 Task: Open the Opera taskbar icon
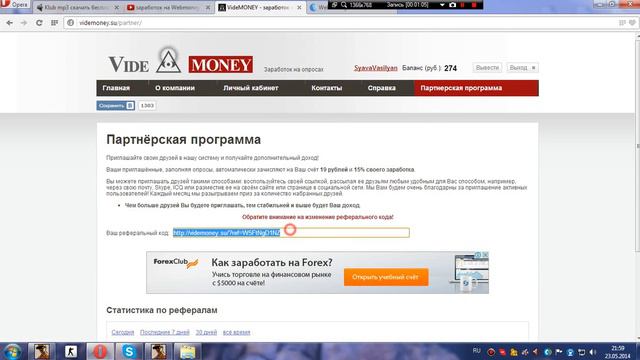click(x=100, y=351)
